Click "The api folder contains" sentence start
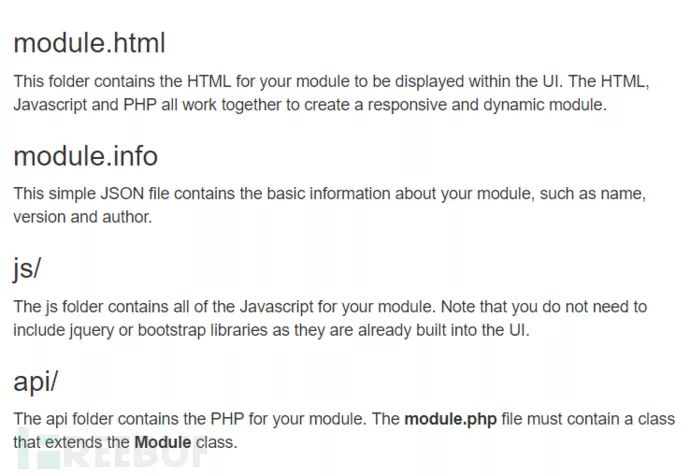This screenshot has width=690, height=476. point(96,419)
